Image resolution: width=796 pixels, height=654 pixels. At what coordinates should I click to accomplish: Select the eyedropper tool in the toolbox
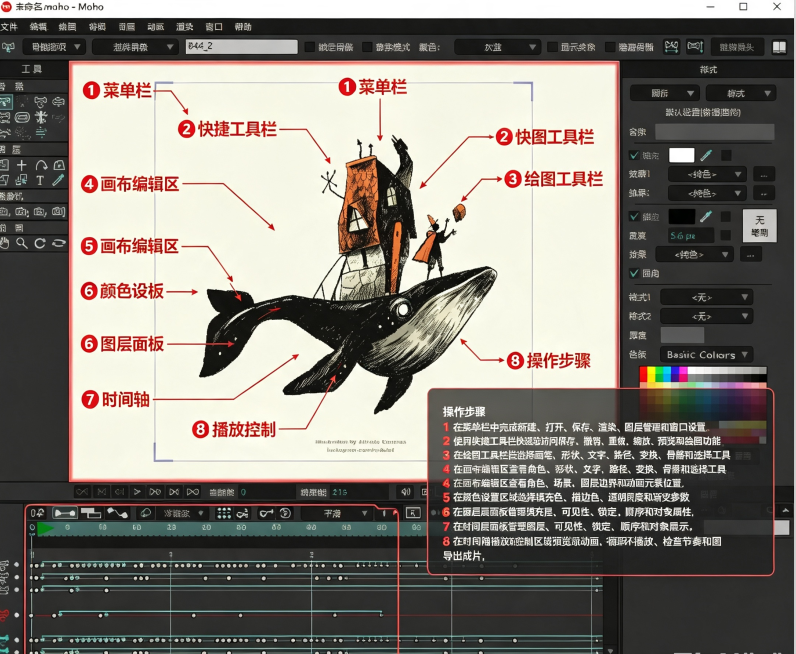point(58,180)
